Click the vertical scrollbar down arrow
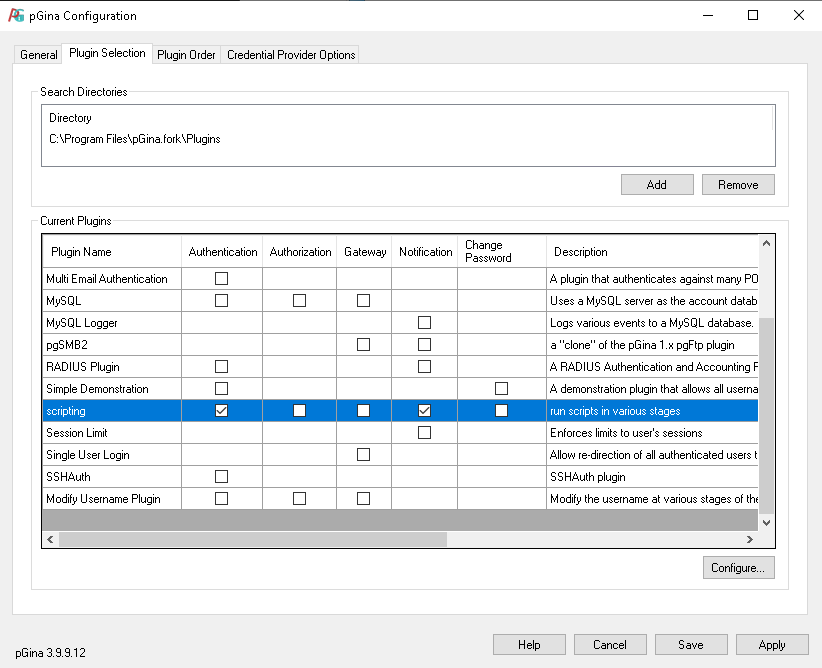Screen dimensions: 822x668 tap(767, 522)
